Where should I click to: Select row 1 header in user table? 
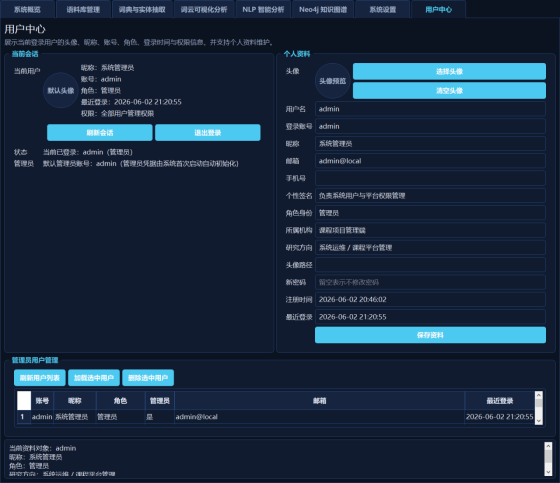pyautogui.click(x=24, y=417)
